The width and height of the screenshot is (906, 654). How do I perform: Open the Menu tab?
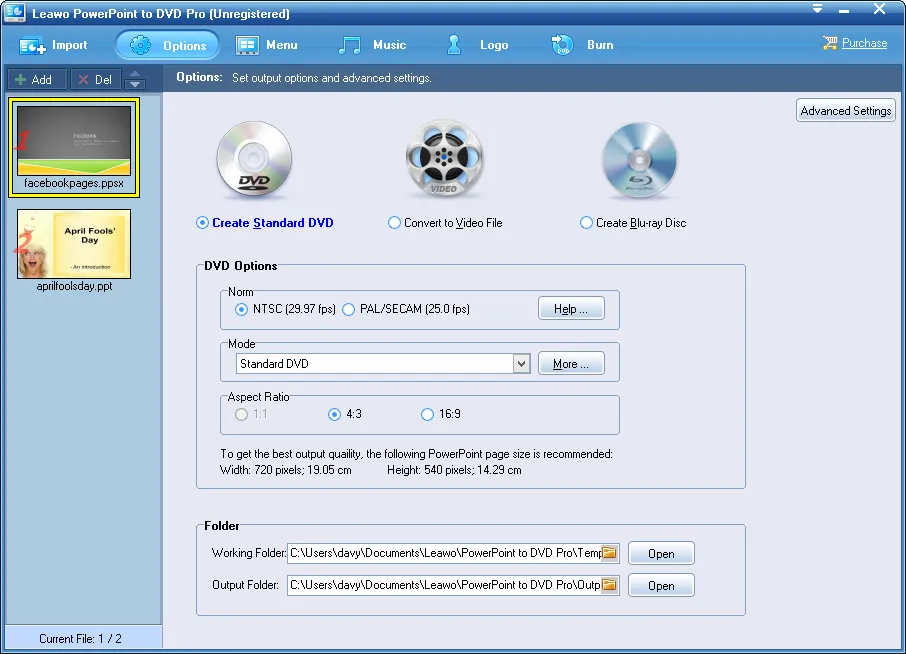point(267,45)
